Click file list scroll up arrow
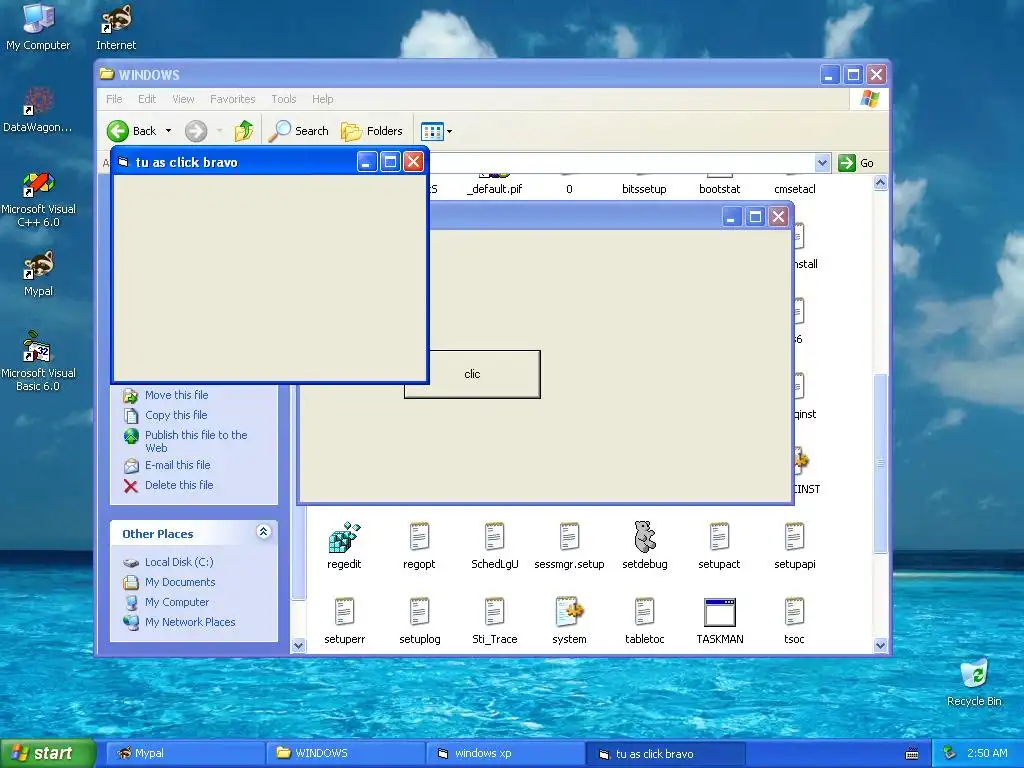This screenshot has height=768, width=1024. 880,183
